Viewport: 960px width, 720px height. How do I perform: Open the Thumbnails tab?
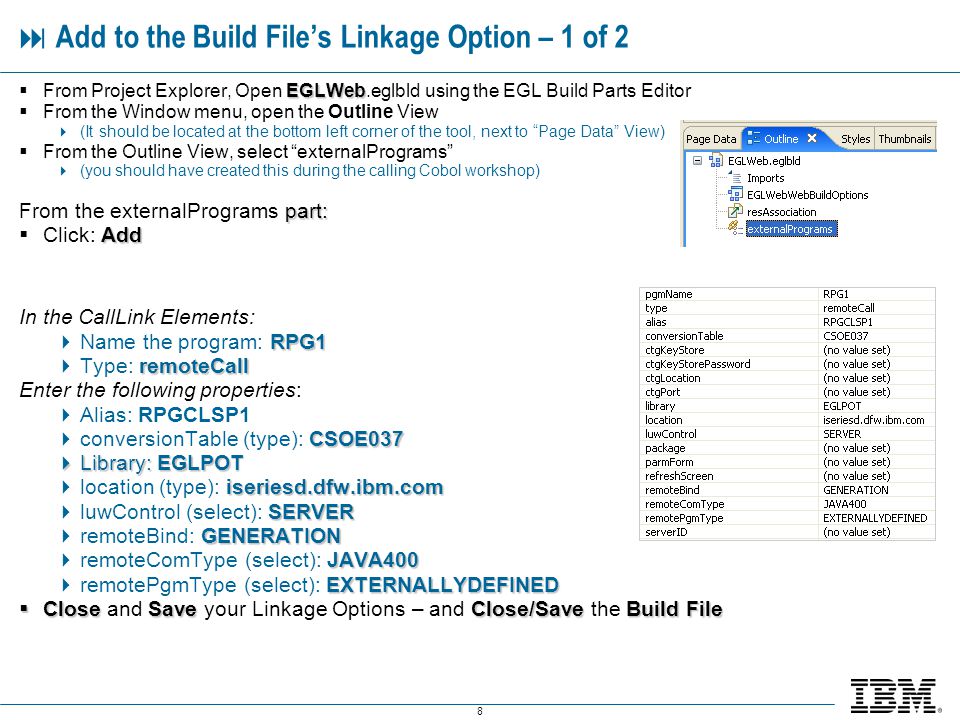tap(904, 139)
